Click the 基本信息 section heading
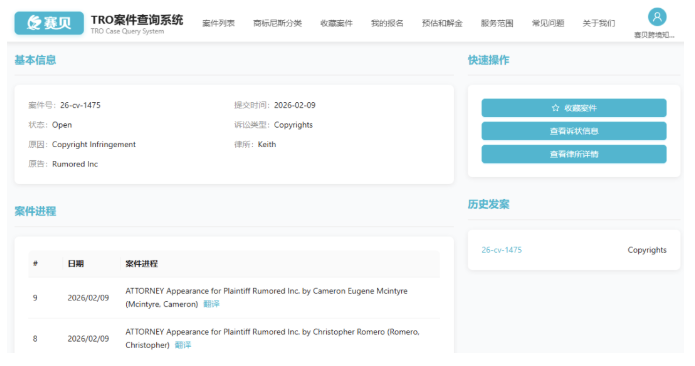 (x=35, y=60)
